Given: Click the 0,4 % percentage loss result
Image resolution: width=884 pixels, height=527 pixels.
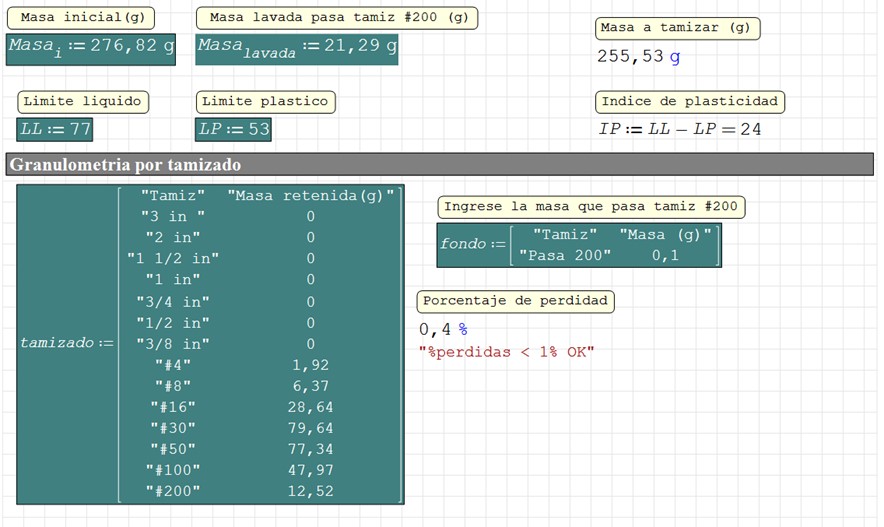Looking at the screenshot, I should point(443,329).
